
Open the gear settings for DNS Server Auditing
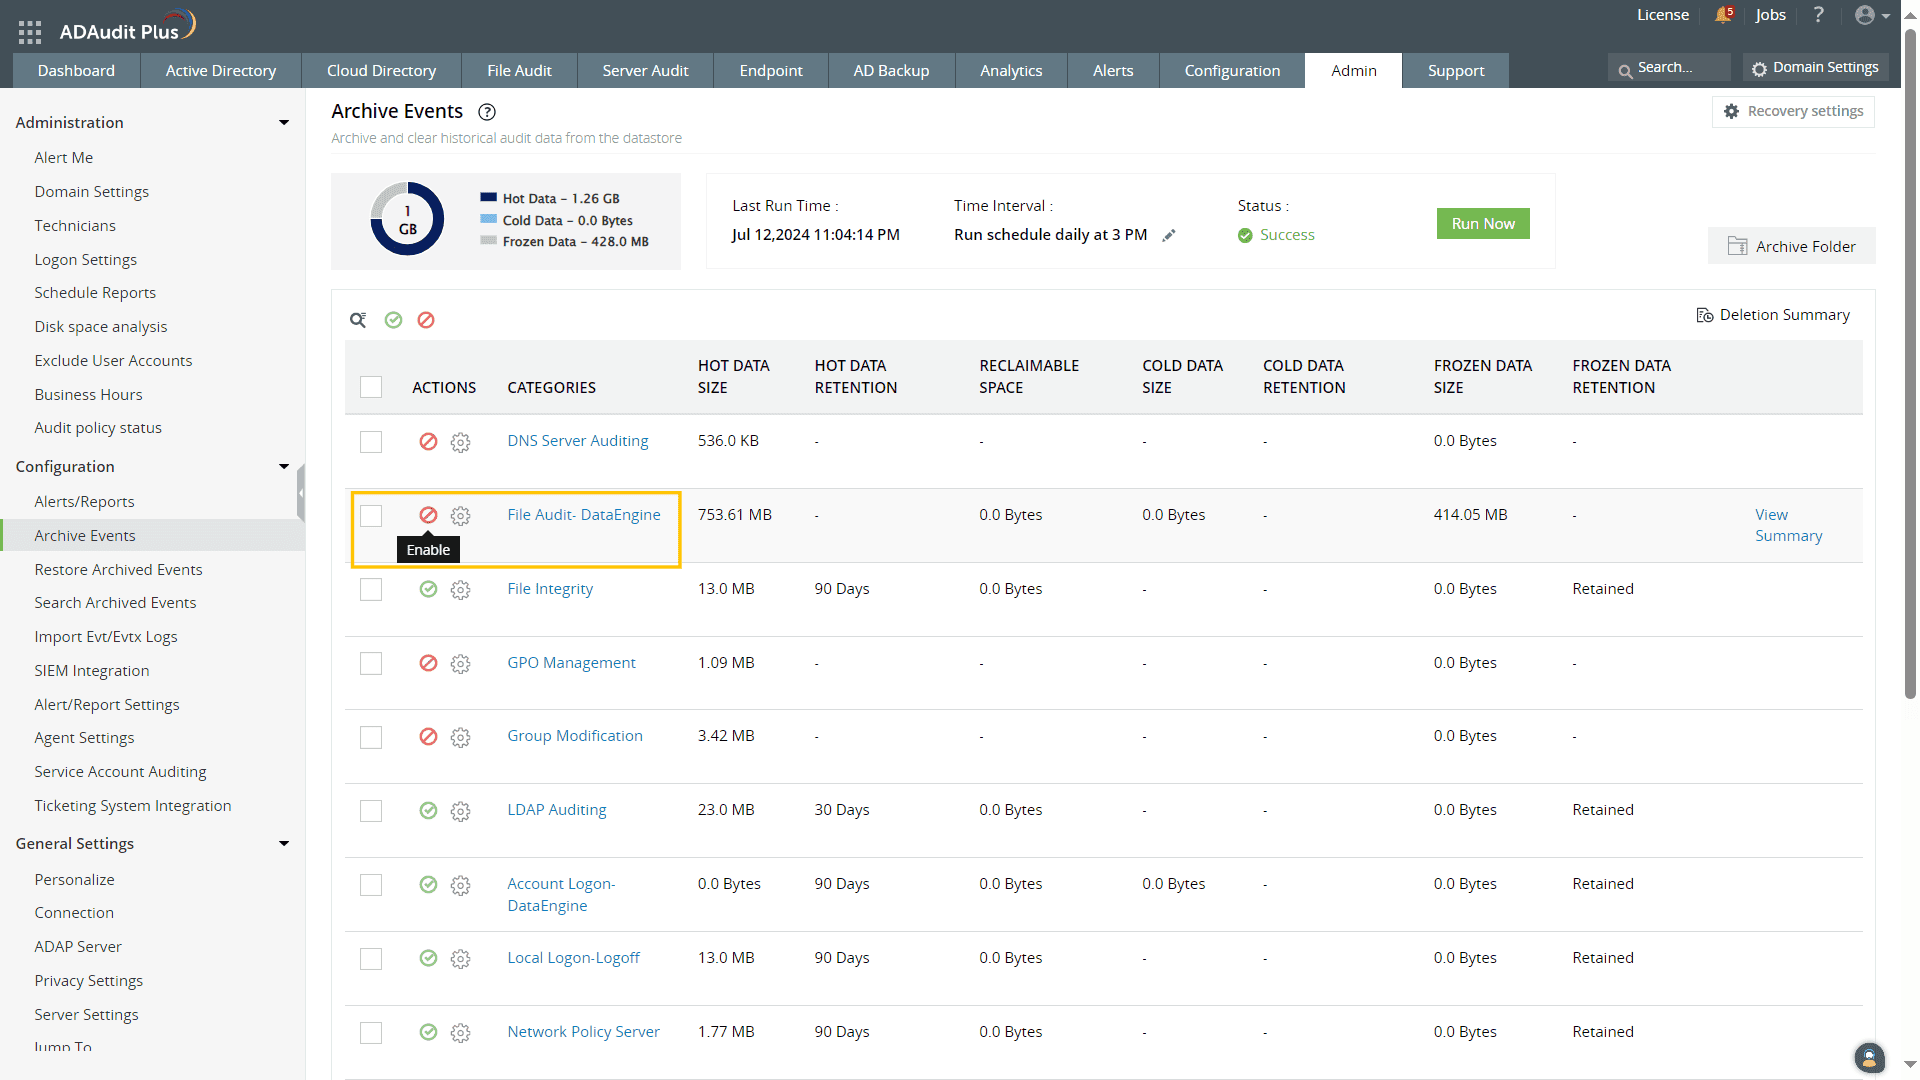[x=460, y=442]
